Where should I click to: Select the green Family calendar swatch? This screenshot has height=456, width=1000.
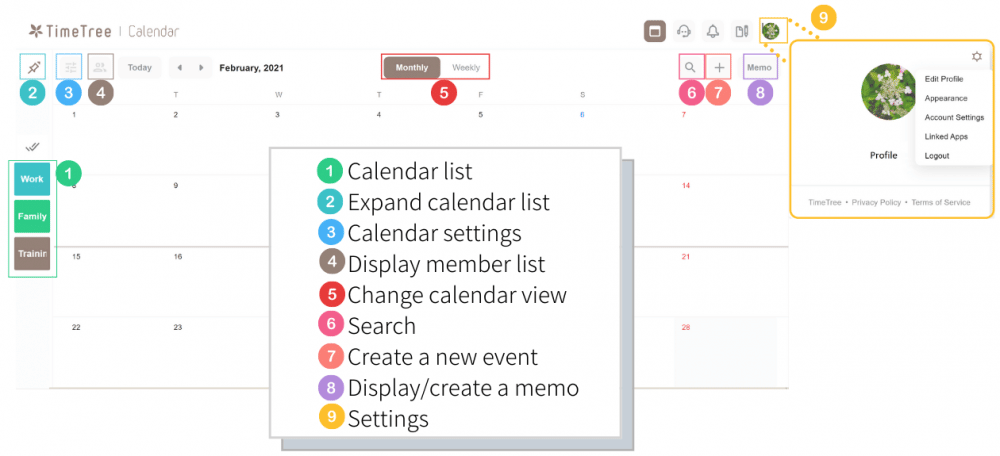(x=32, y=216)
